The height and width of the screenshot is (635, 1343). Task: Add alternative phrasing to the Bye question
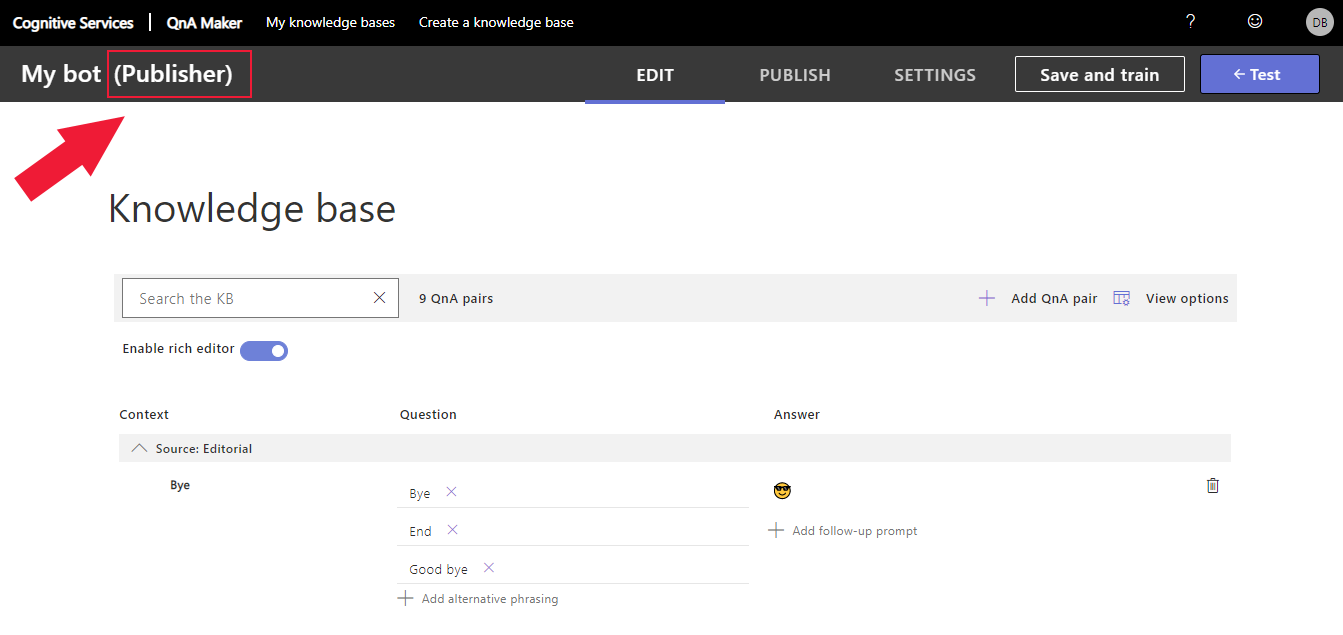(x=478, y=598)
